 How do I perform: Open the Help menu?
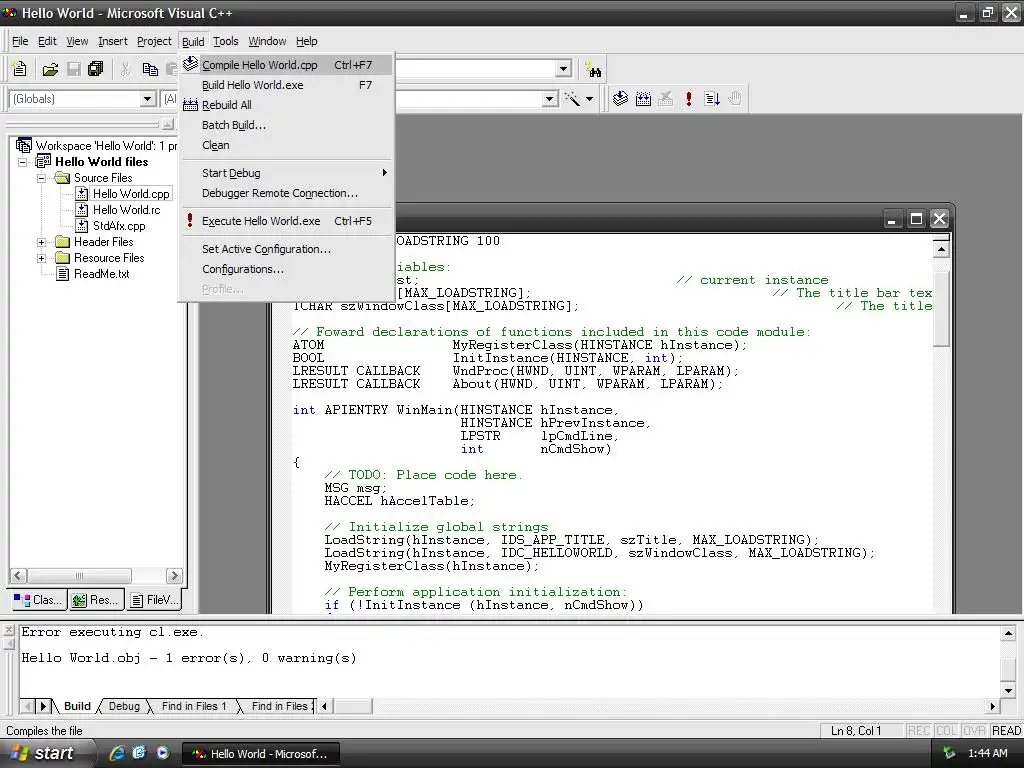click(306, 41)
